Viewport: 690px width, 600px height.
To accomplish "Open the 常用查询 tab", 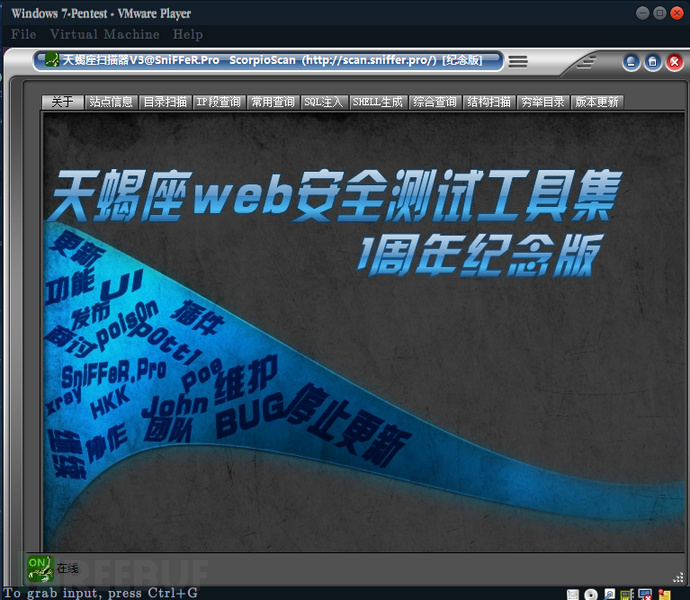I will (273, 102).
